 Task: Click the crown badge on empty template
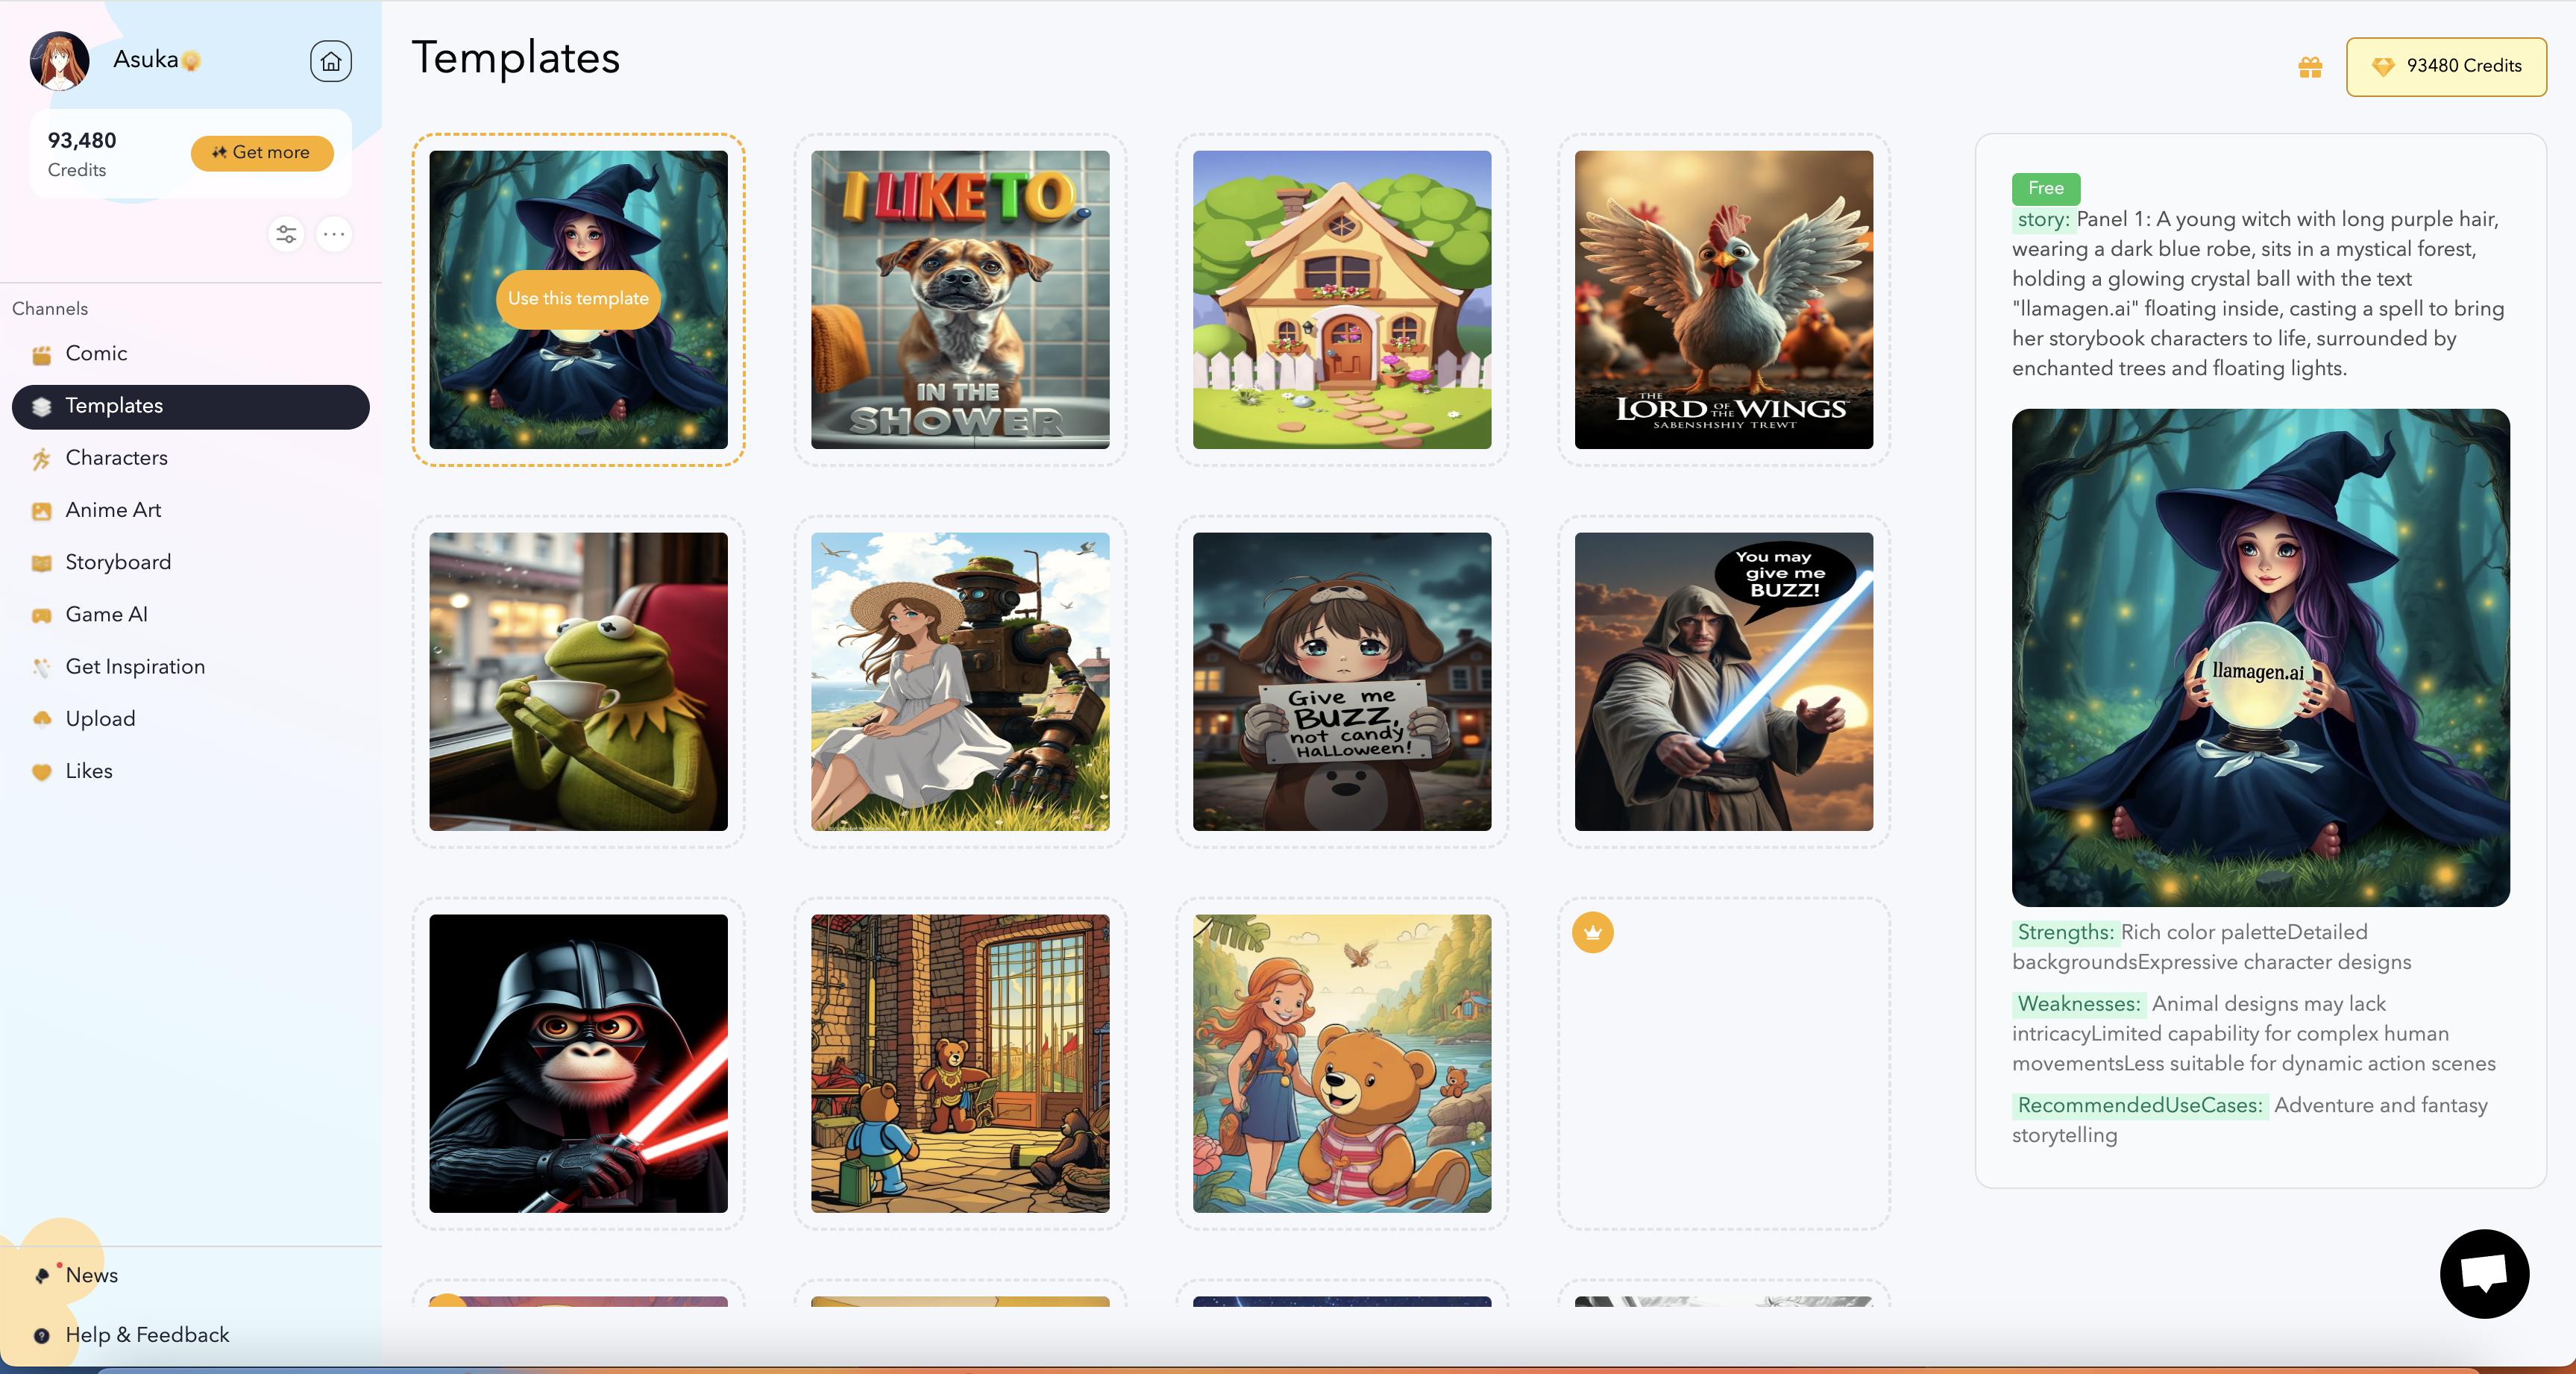pos(1592,932)
